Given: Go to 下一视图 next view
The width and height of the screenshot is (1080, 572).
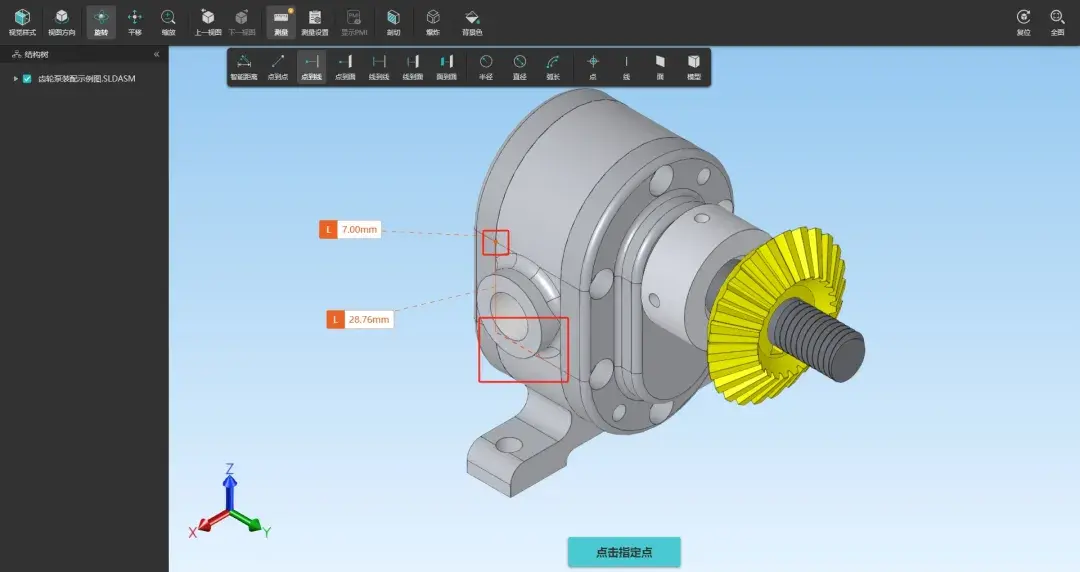Looking at the screenshot, I should [x=241, y=22].
